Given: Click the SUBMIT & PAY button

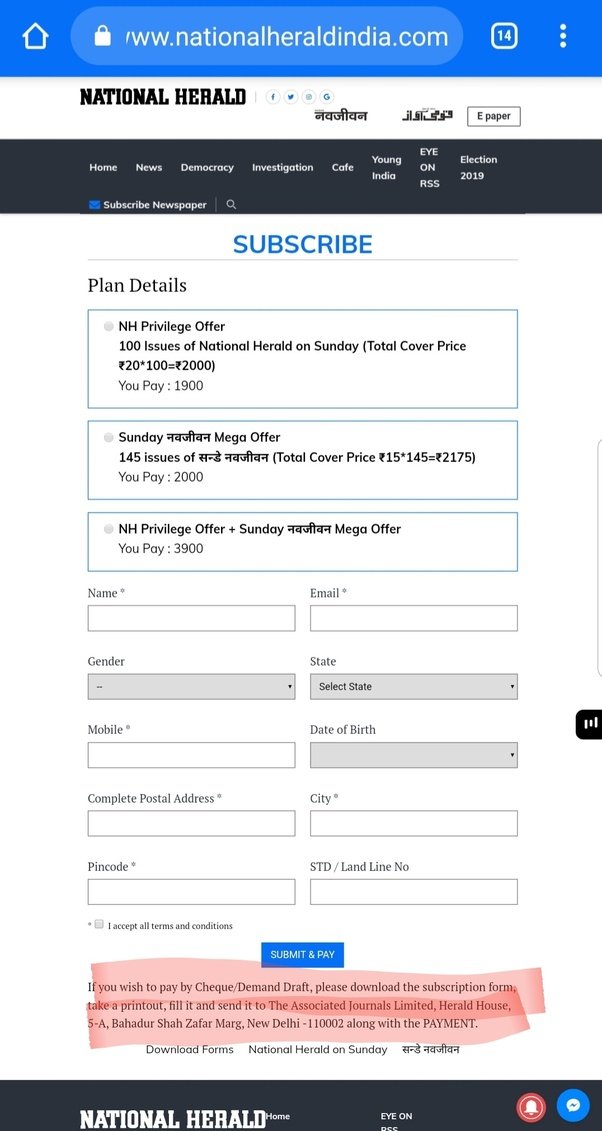Looking at the screenshot, I should tap(302, 954).
